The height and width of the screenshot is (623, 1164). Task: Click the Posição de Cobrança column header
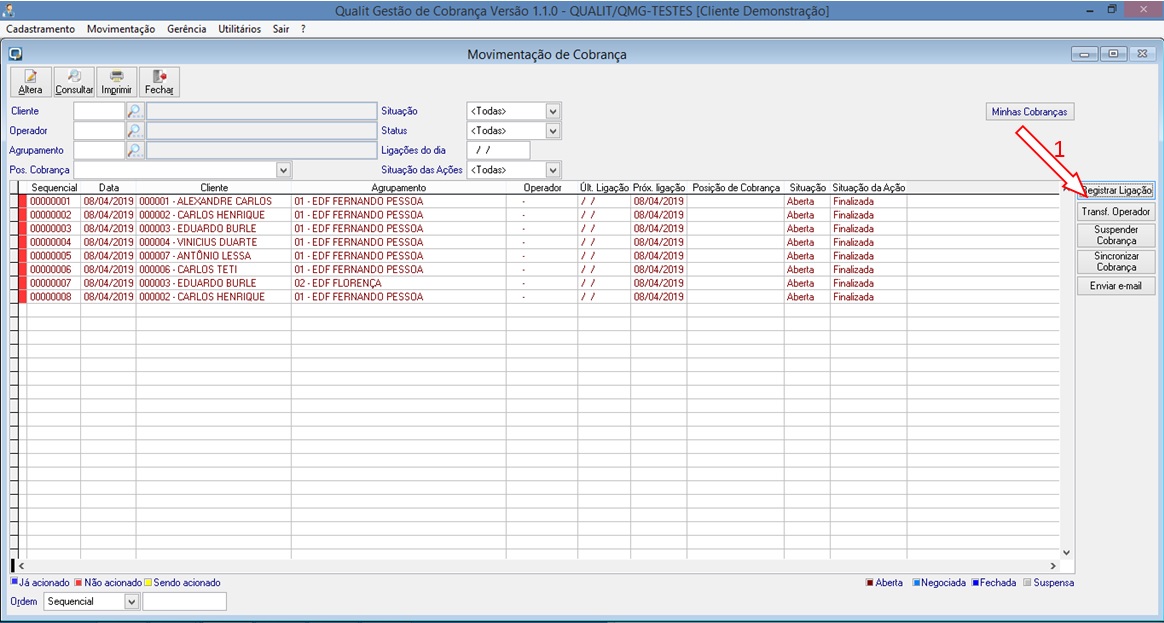point(736,188)
